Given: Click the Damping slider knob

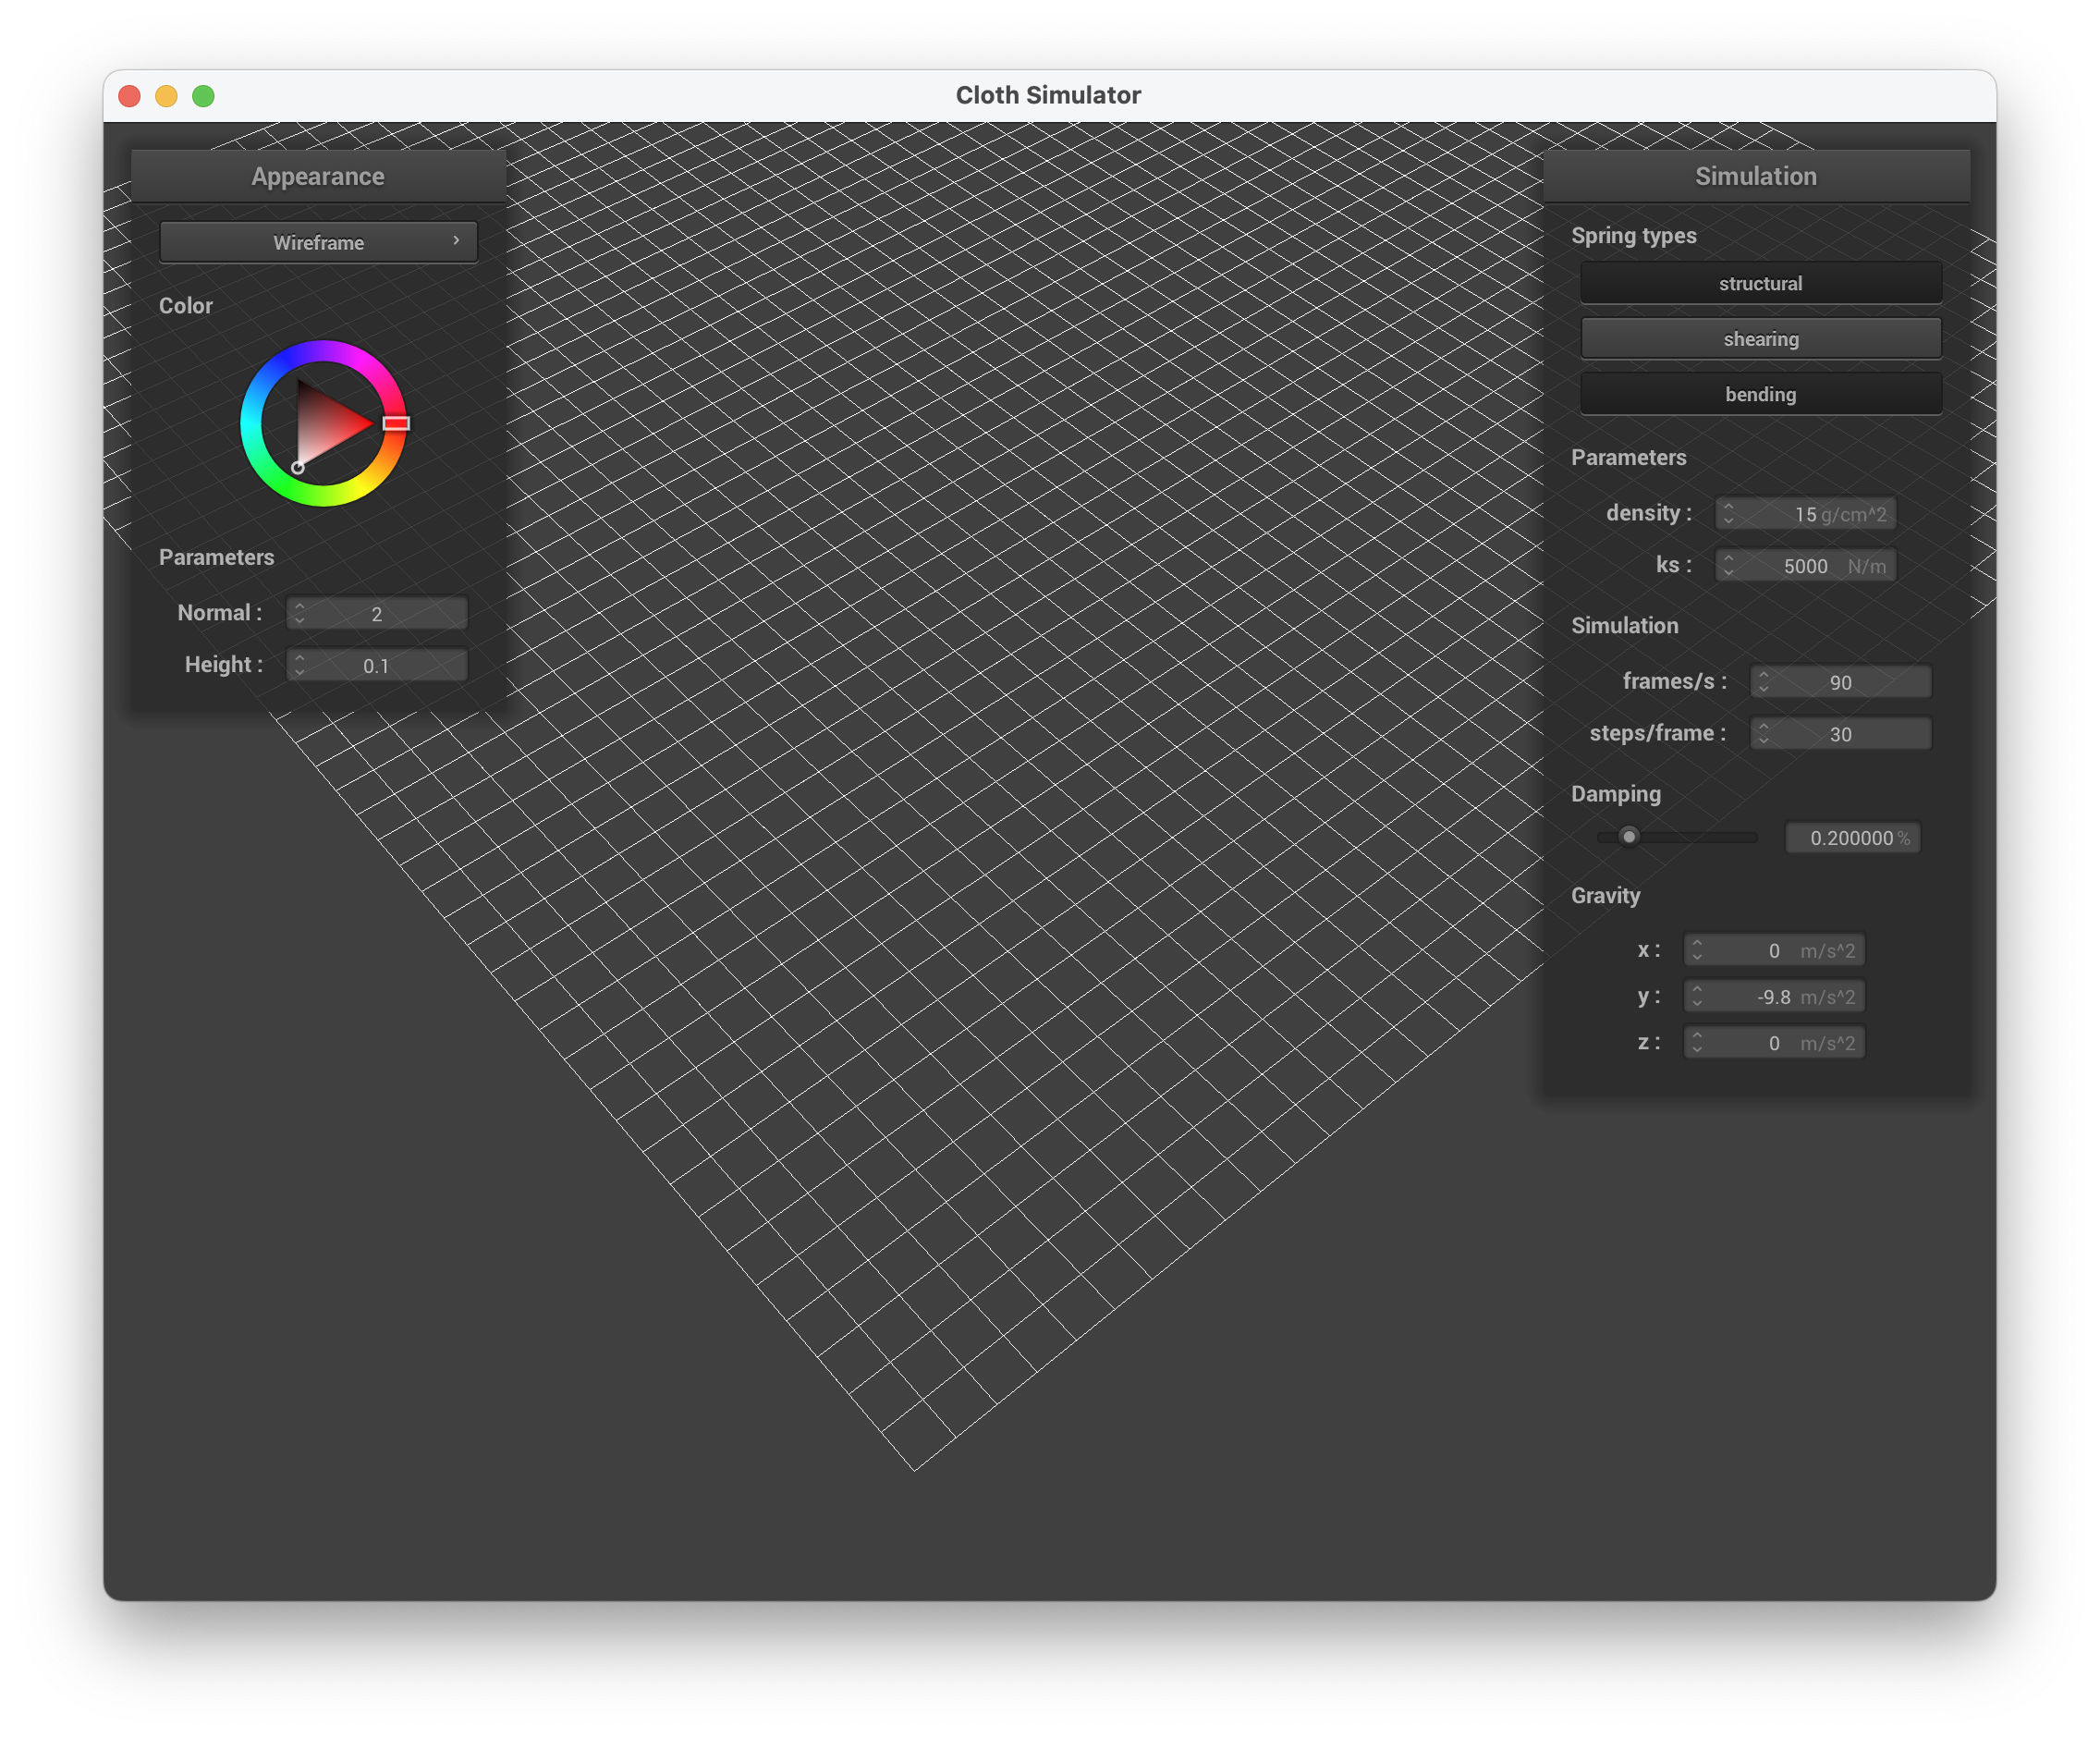Looking at the screenshot, I should pos(1629,837).
